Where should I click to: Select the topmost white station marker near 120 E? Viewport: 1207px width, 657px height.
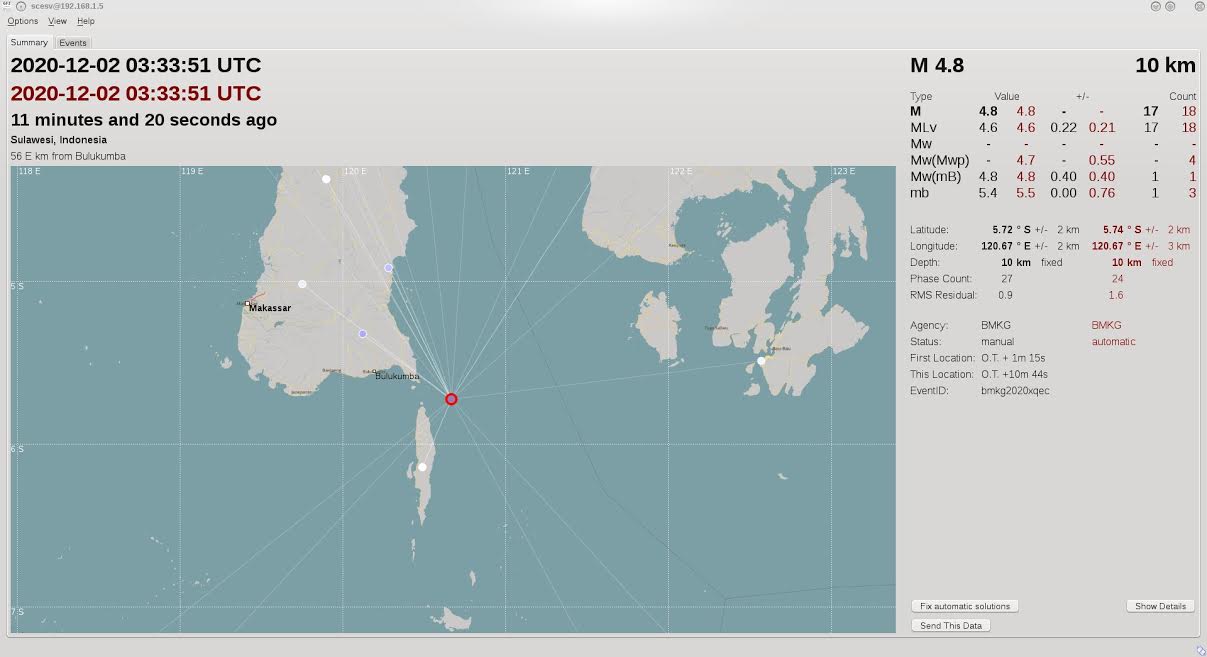pyautogui.click(x=326, y=179)
